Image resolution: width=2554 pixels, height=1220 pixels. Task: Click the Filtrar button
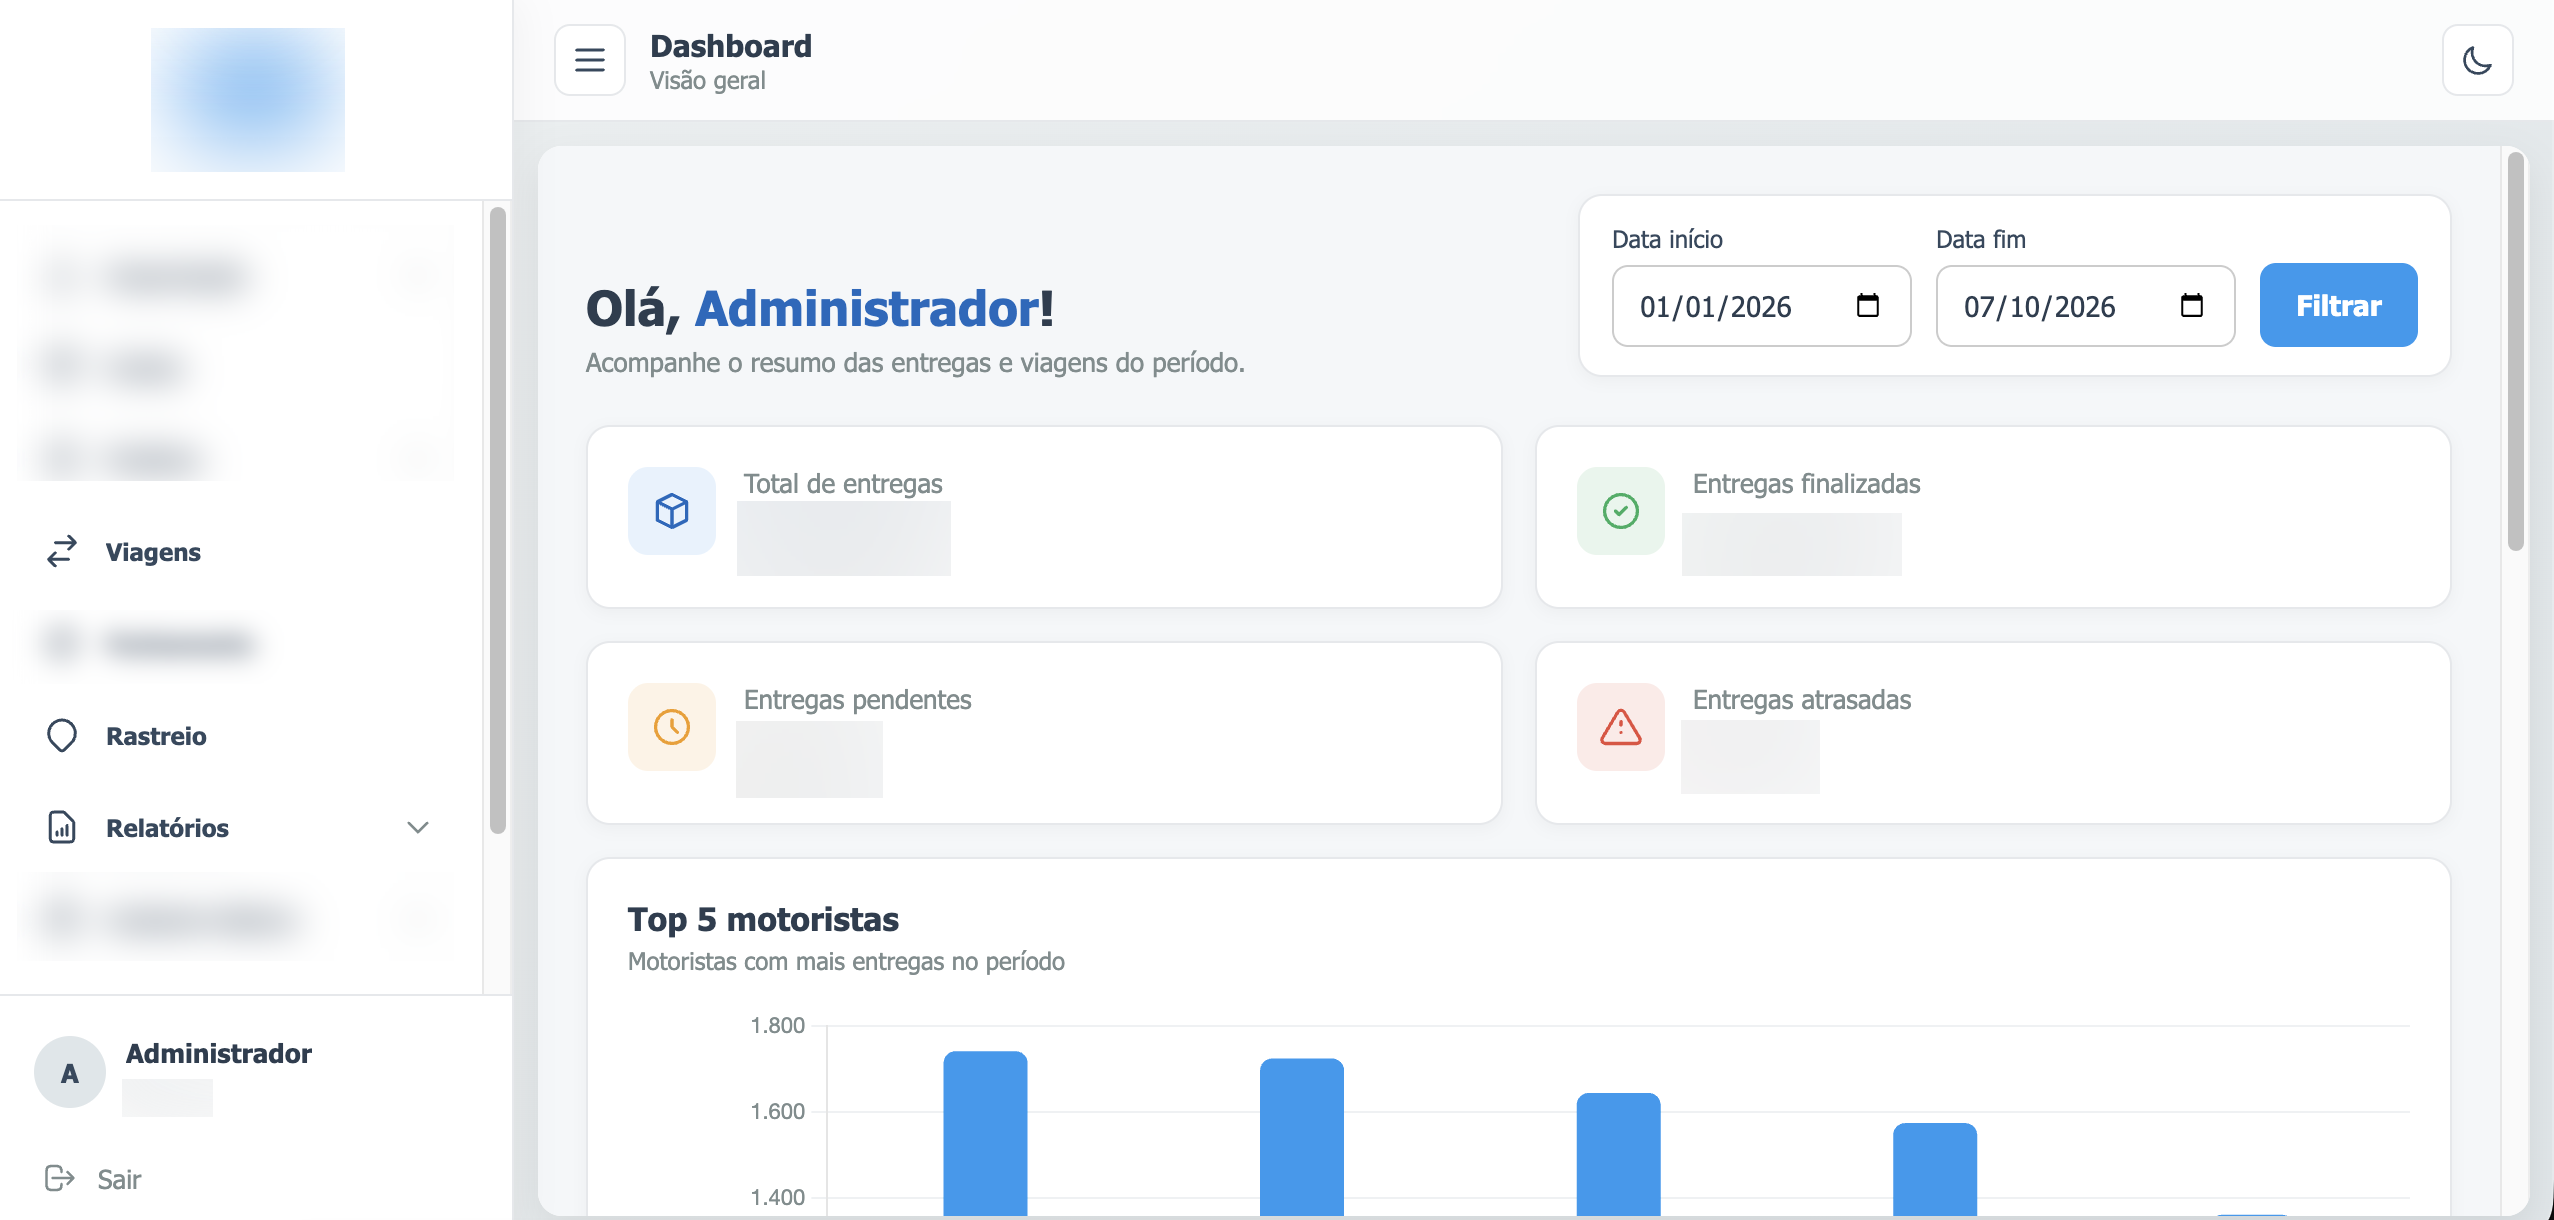tap(2338, 306)
